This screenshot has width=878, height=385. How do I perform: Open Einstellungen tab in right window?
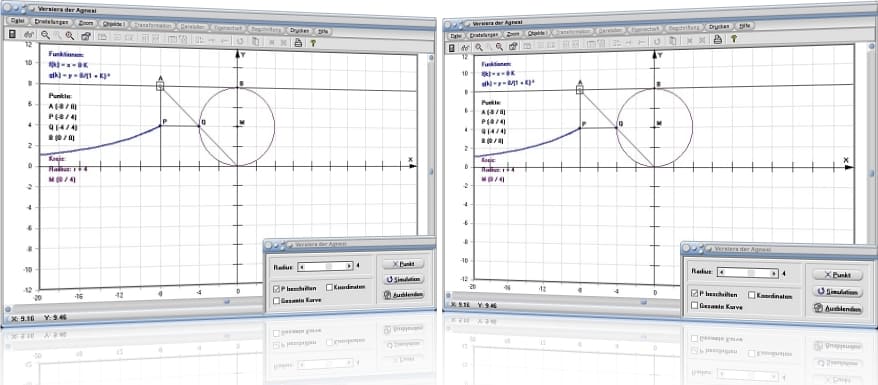tap(483, 34)
